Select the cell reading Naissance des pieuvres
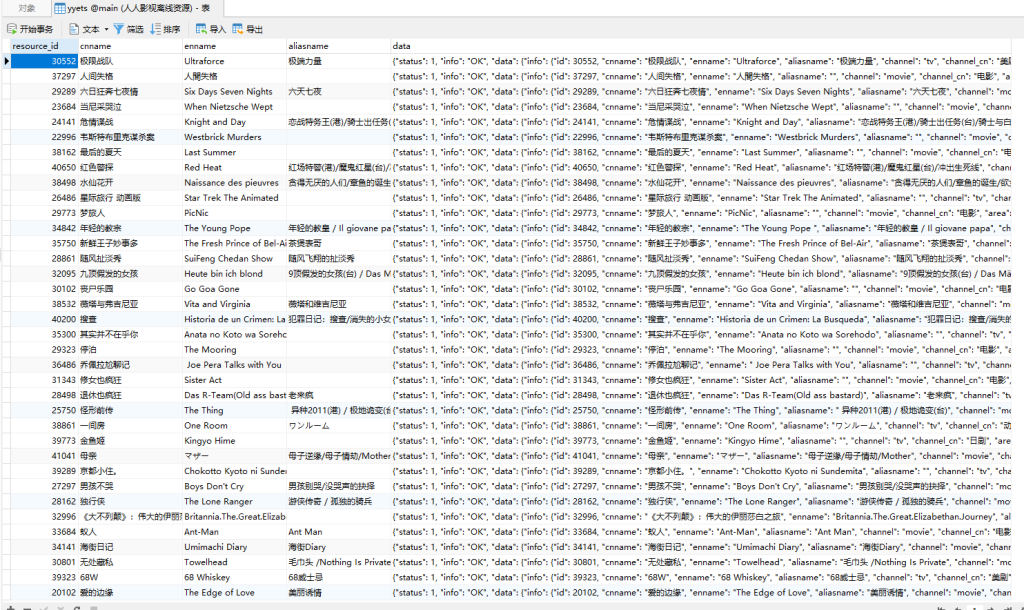 234,182
